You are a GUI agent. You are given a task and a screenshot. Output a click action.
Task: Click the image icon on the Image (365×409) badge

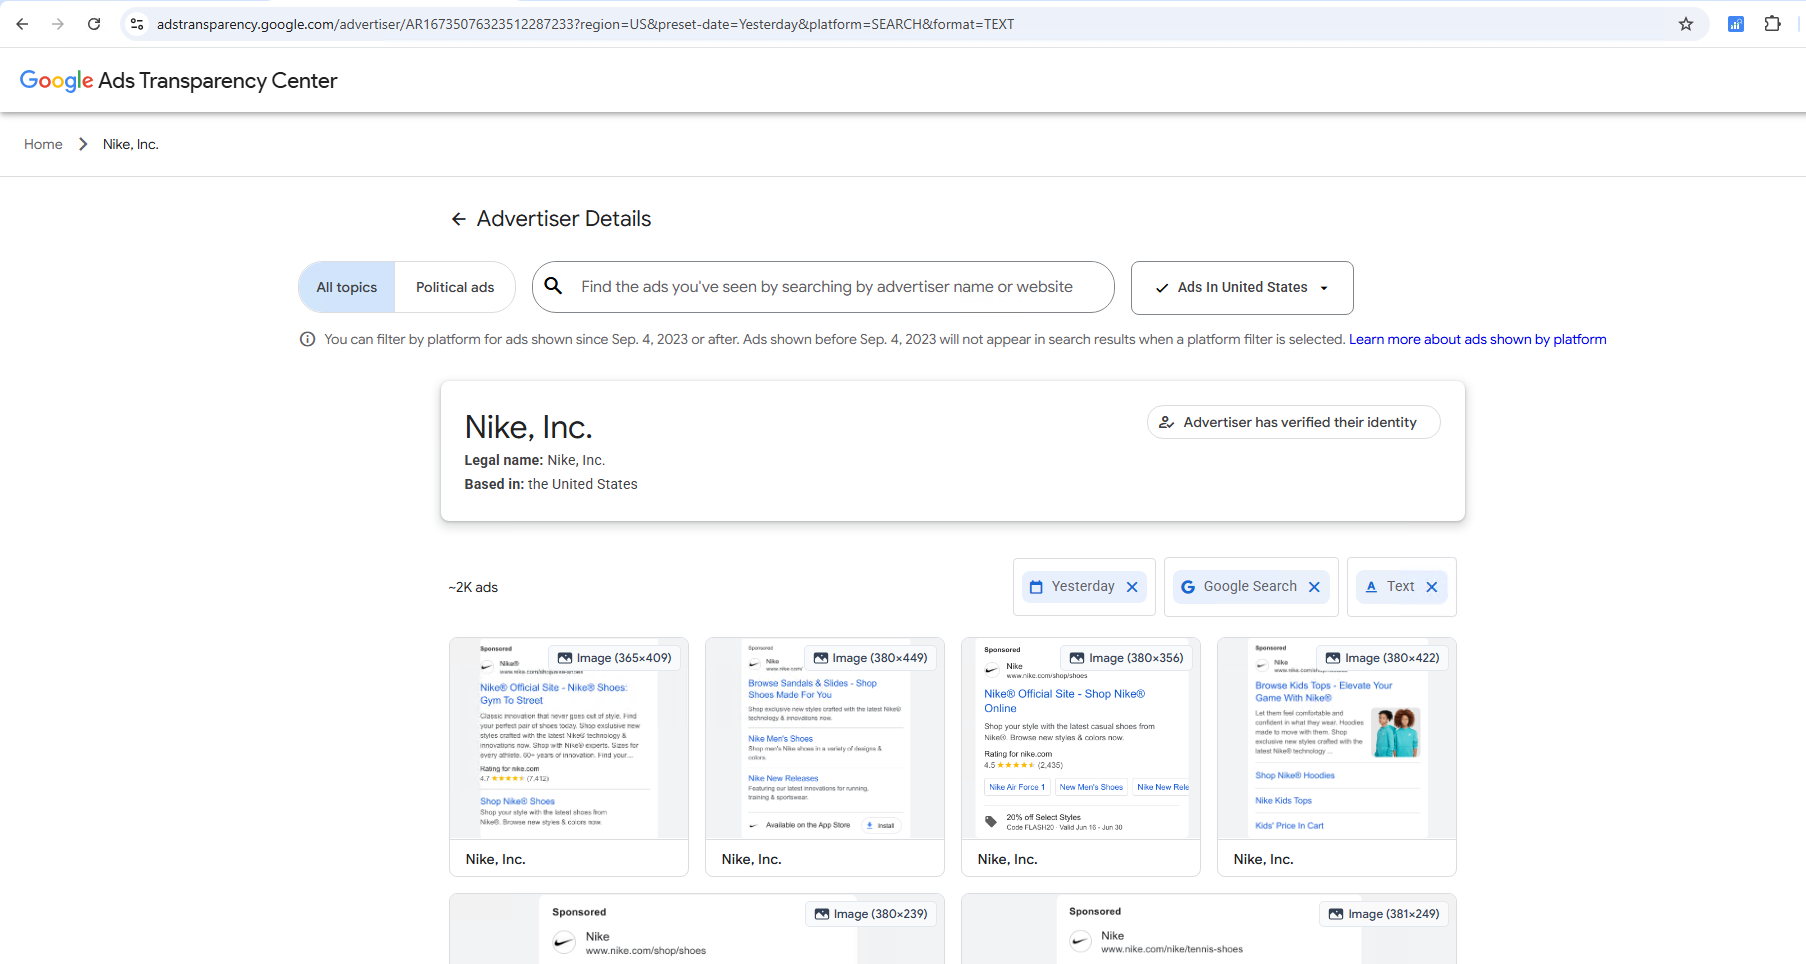point(567,657)
